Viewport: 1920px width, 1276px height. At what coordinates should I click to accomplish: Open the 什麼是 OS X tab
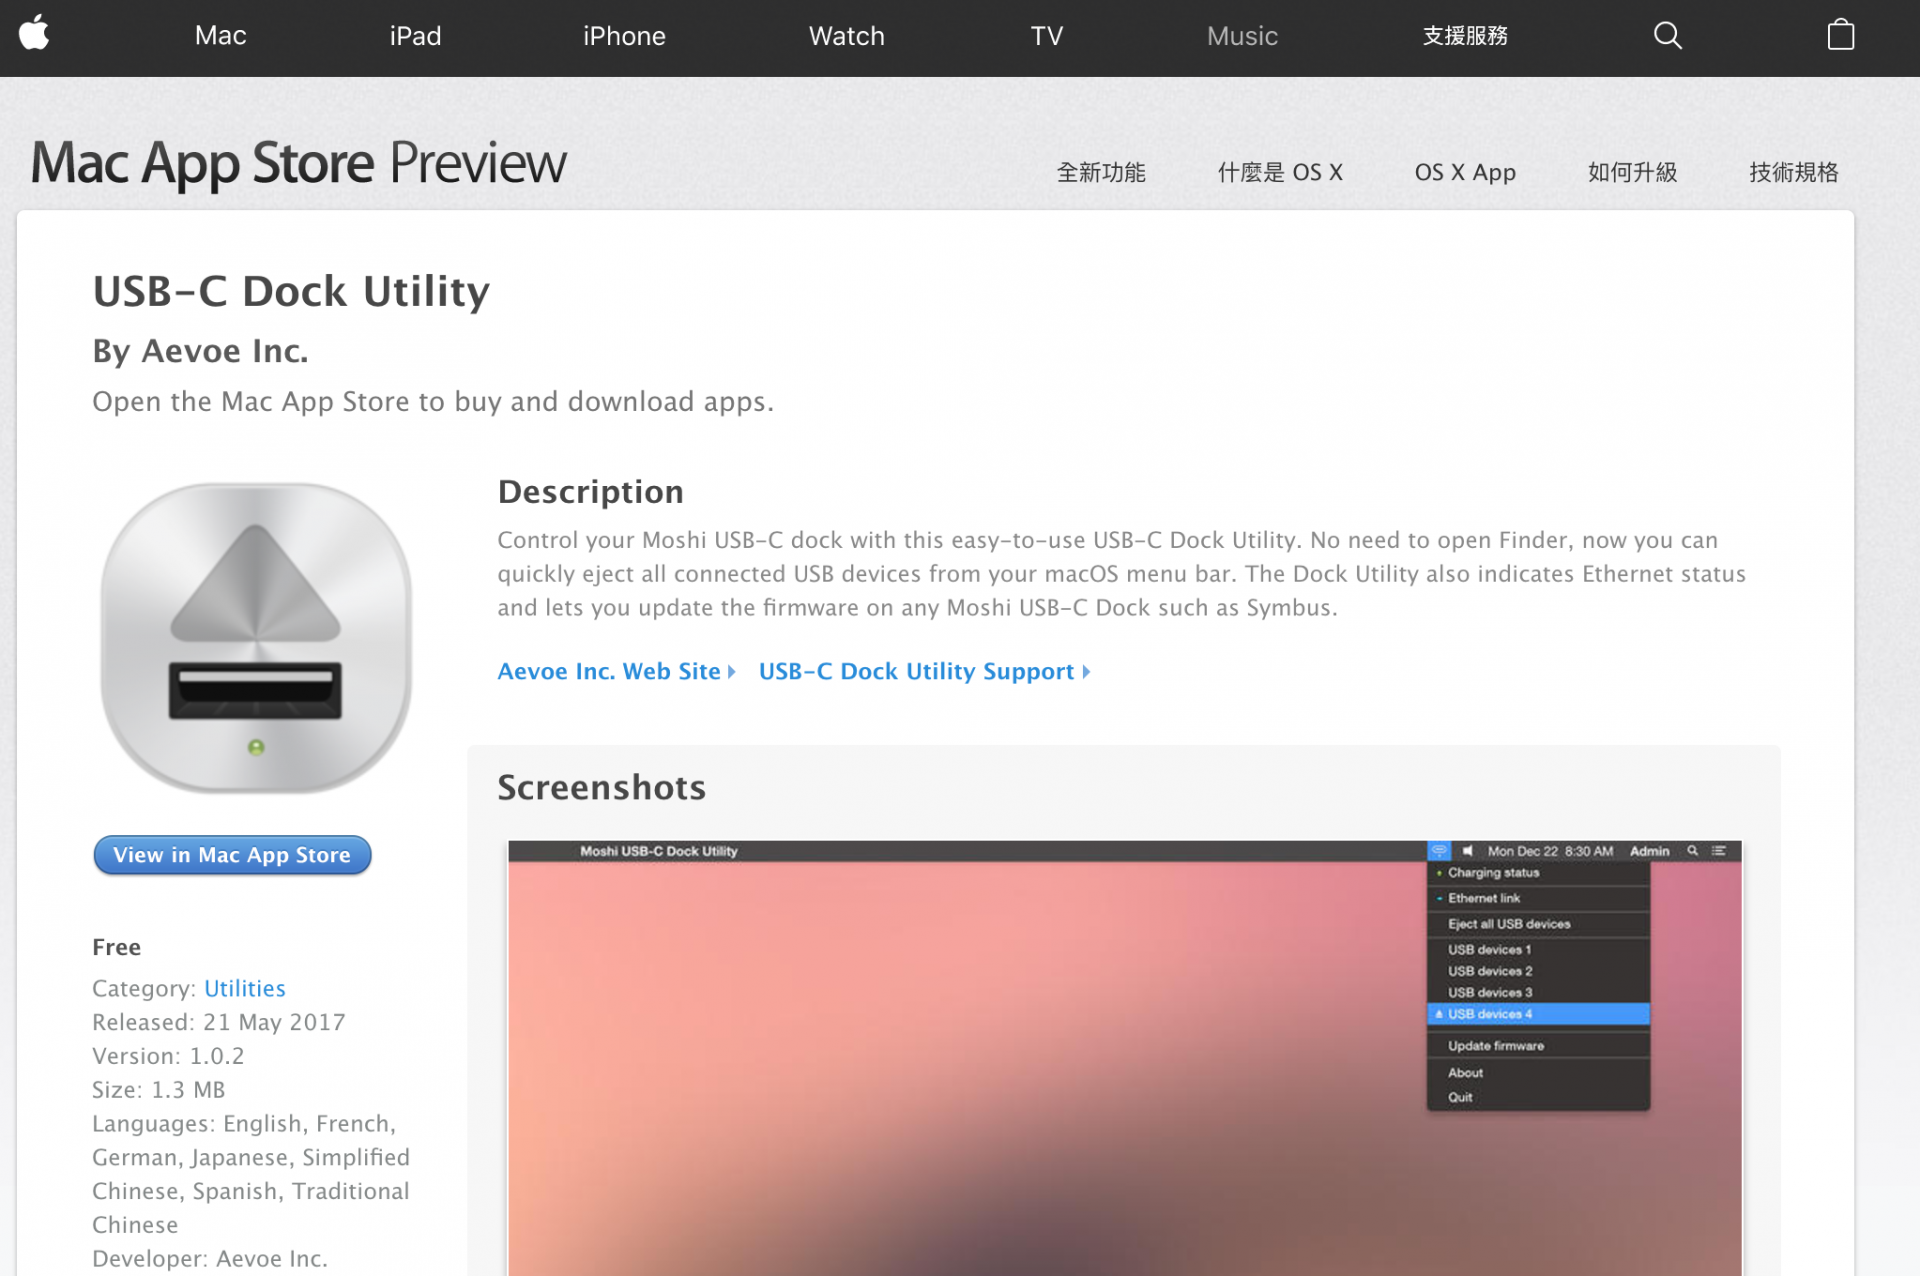[x=1279, y=172]
